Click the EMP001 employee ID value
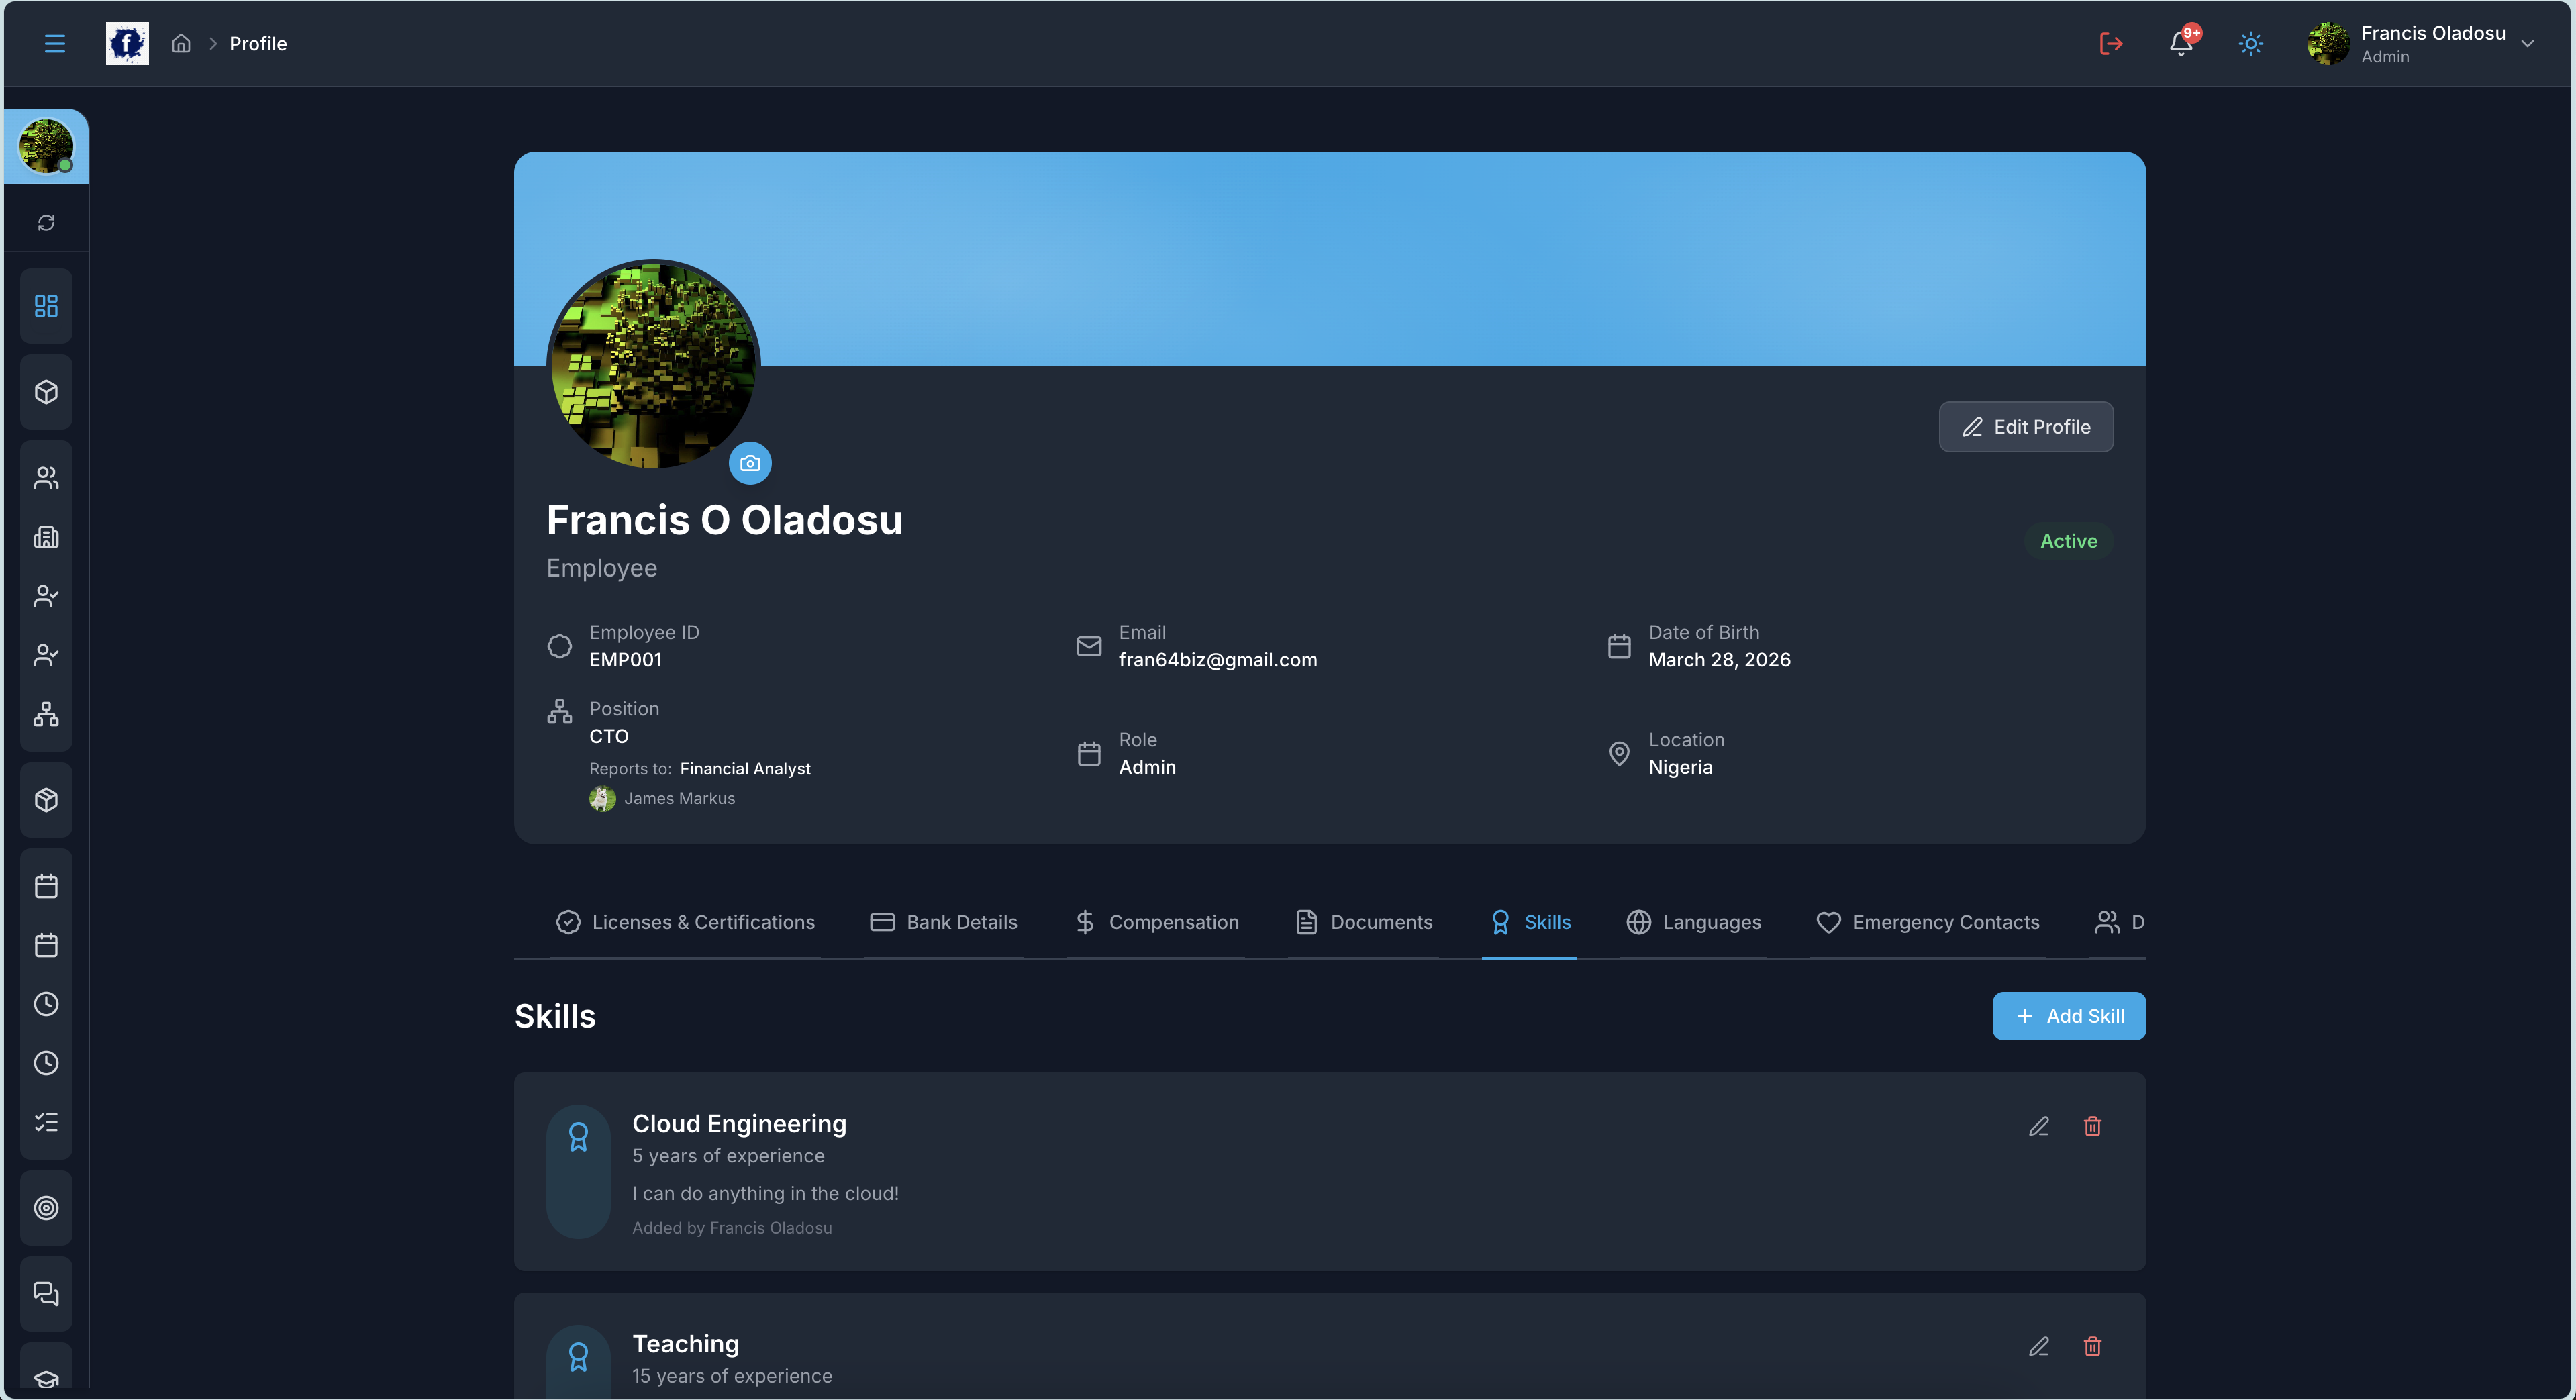Viewport: 2576px width, 1400px height. [625, 660]
